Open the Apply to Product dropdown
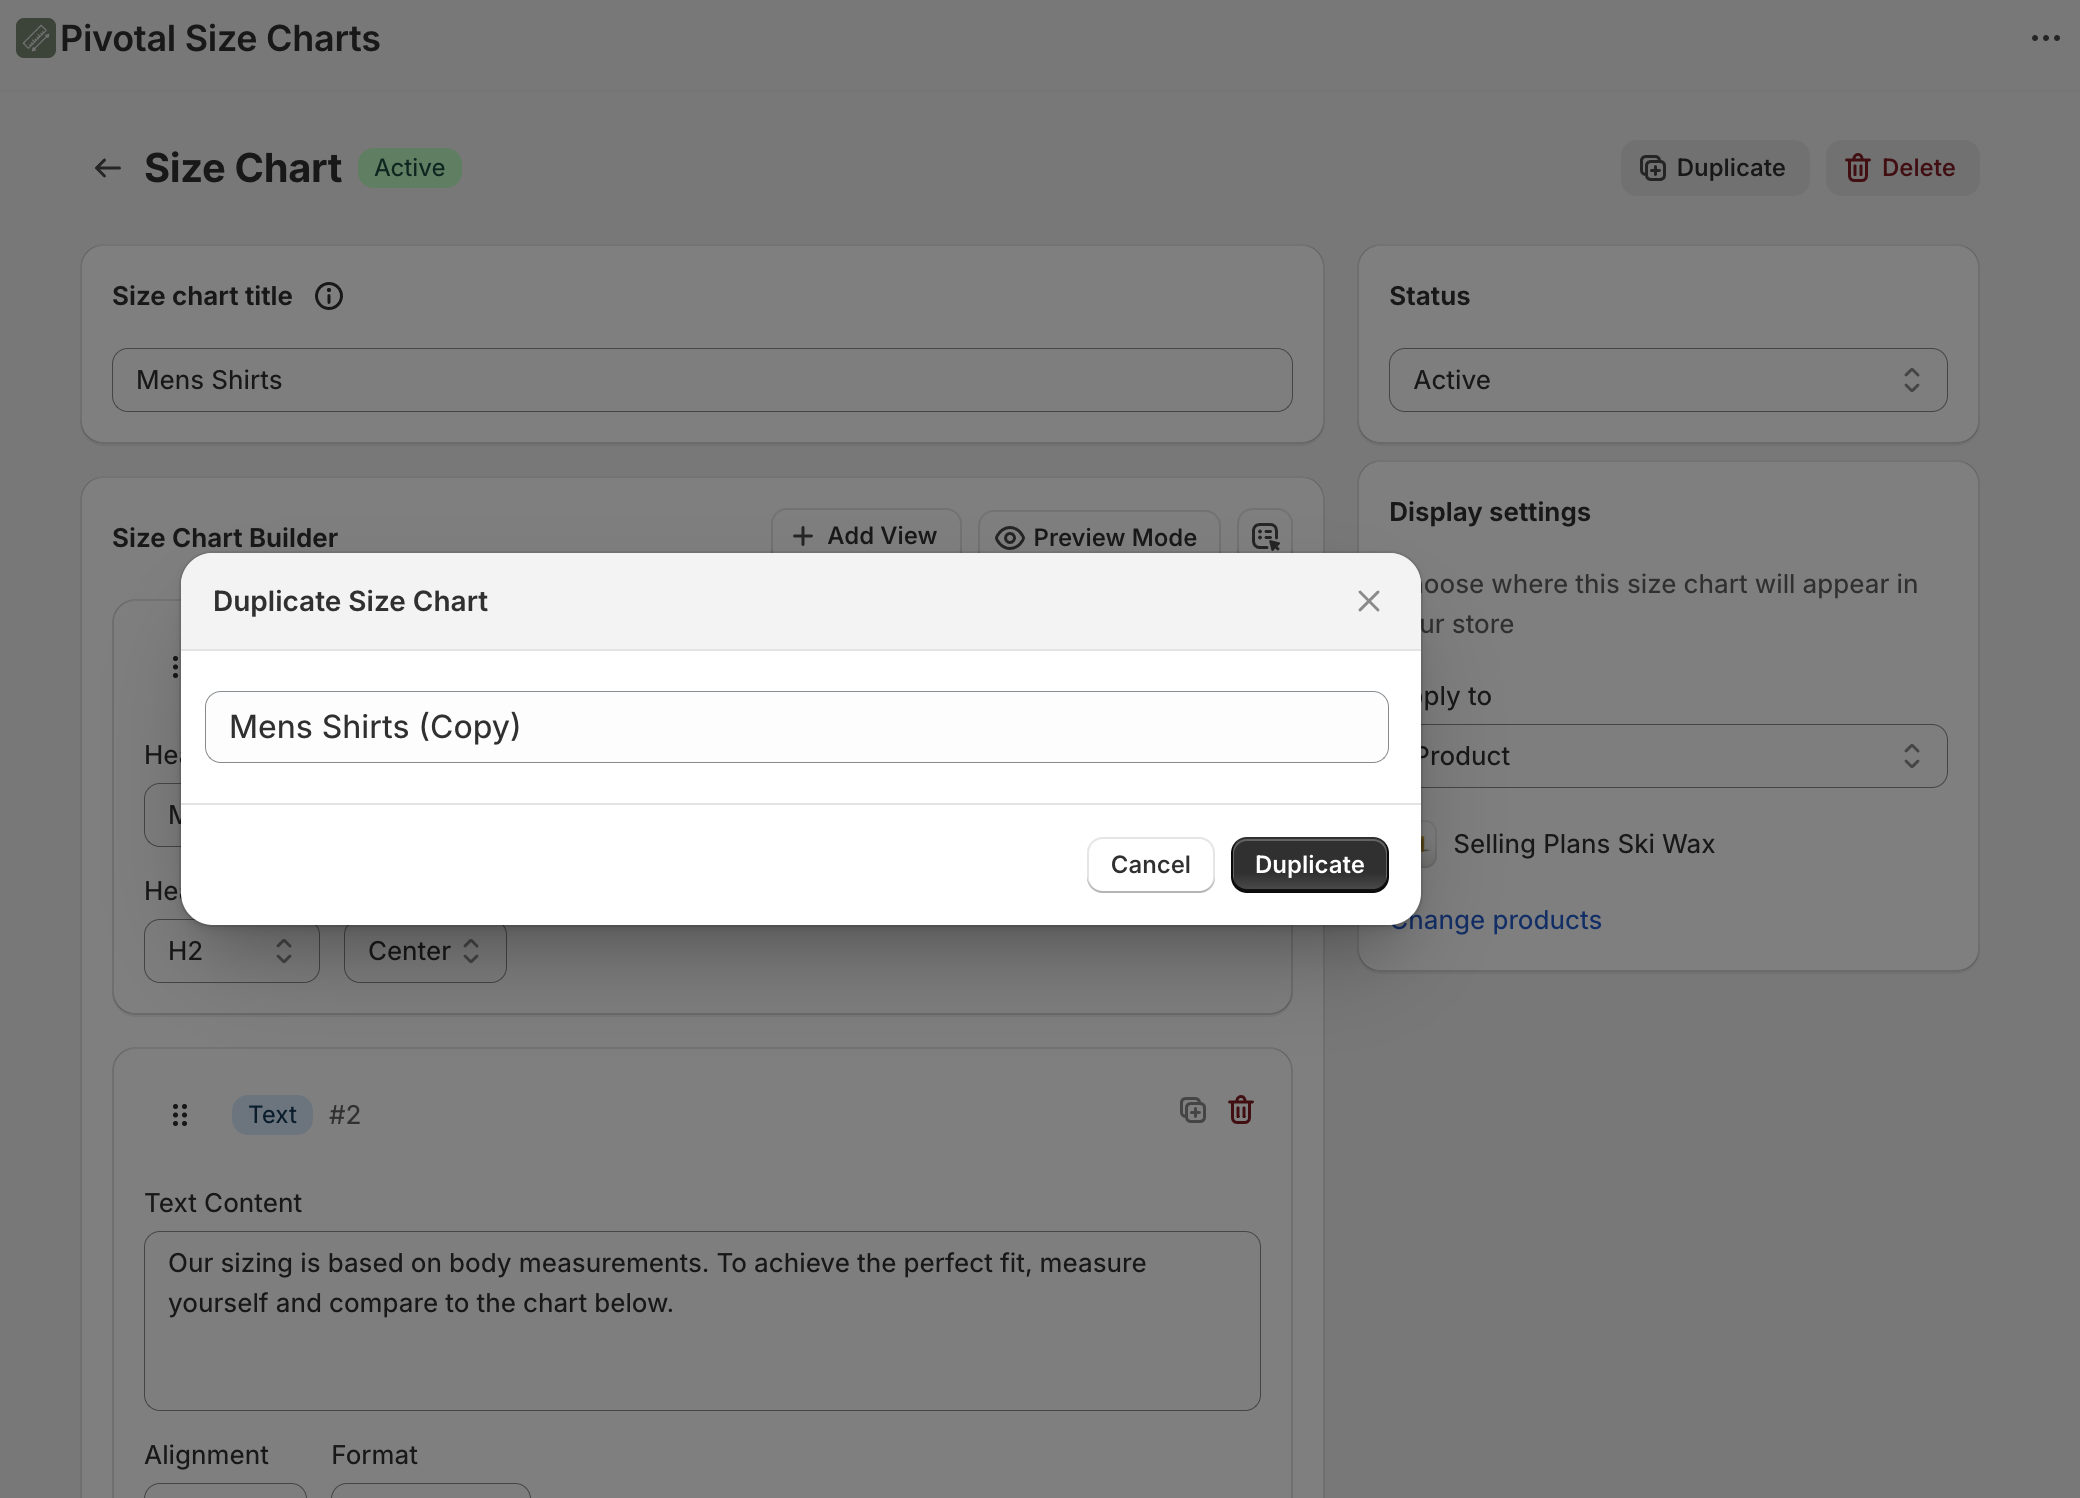 (1680, 756)
